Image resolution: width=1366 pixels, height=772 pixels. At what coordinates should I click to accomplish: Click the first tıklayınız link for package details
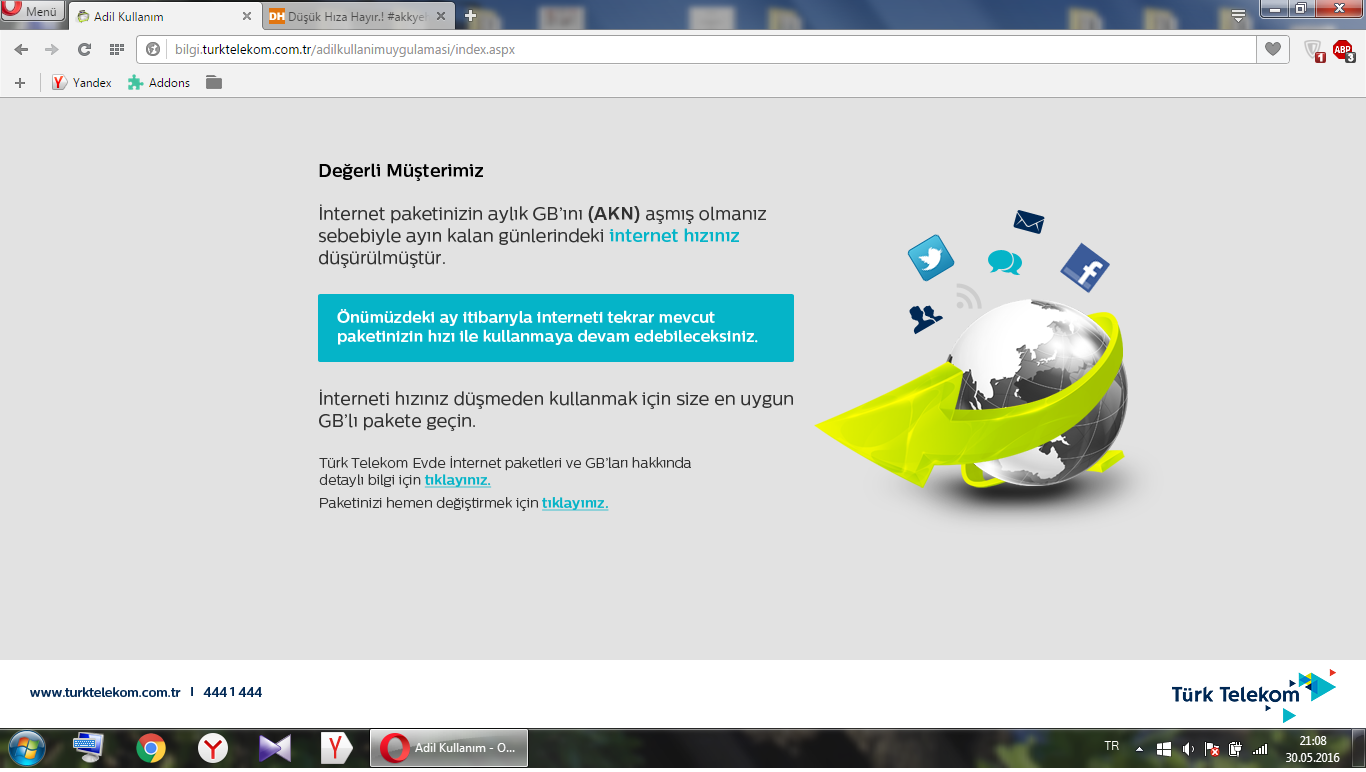click(x=457, y=480)
